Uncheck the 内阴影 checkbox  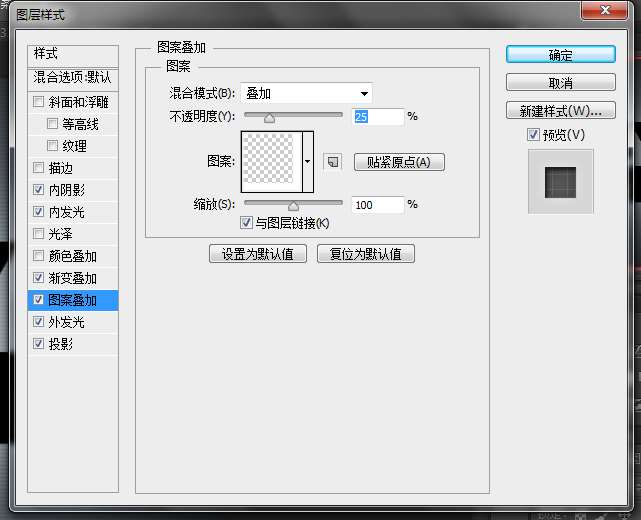click(x=38, y=190)
